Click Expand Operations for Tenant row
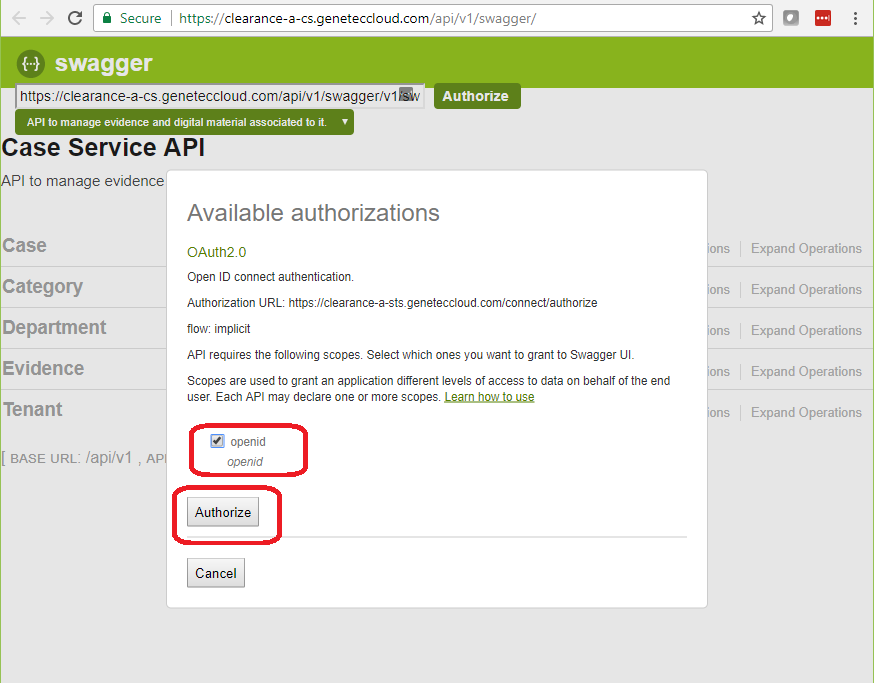The width and height of the screenshot is (874, 683). tap(806, 413)
